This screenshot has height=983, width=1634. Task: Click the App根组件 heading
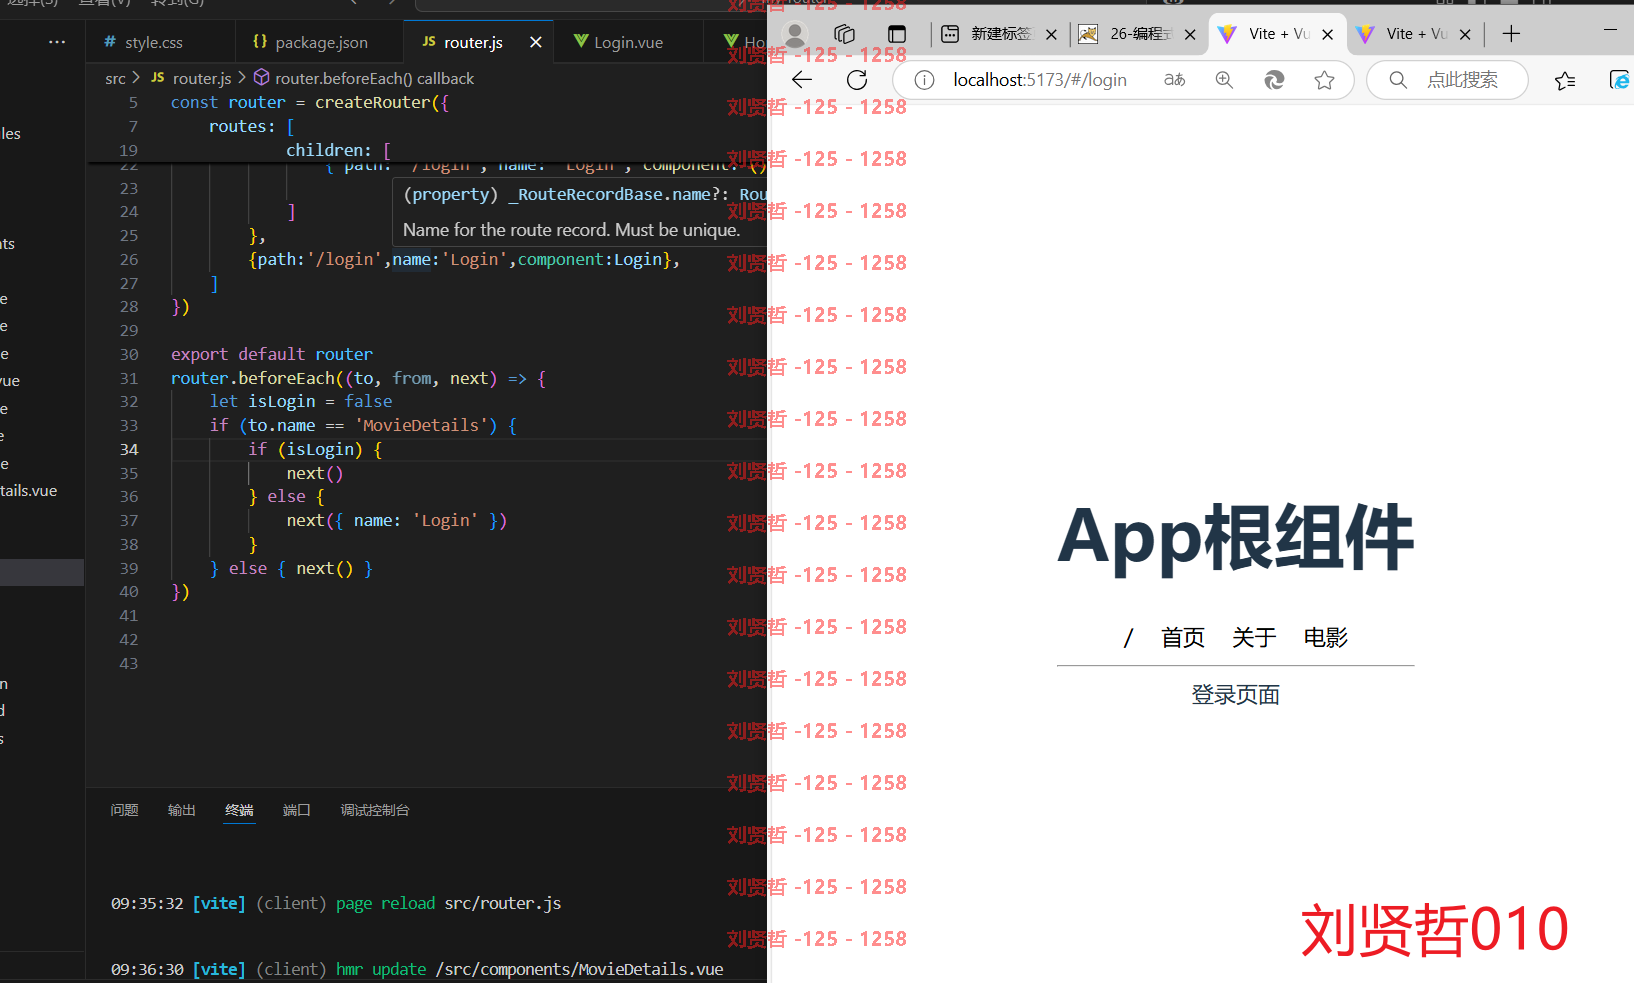[x=1236, y=539]
